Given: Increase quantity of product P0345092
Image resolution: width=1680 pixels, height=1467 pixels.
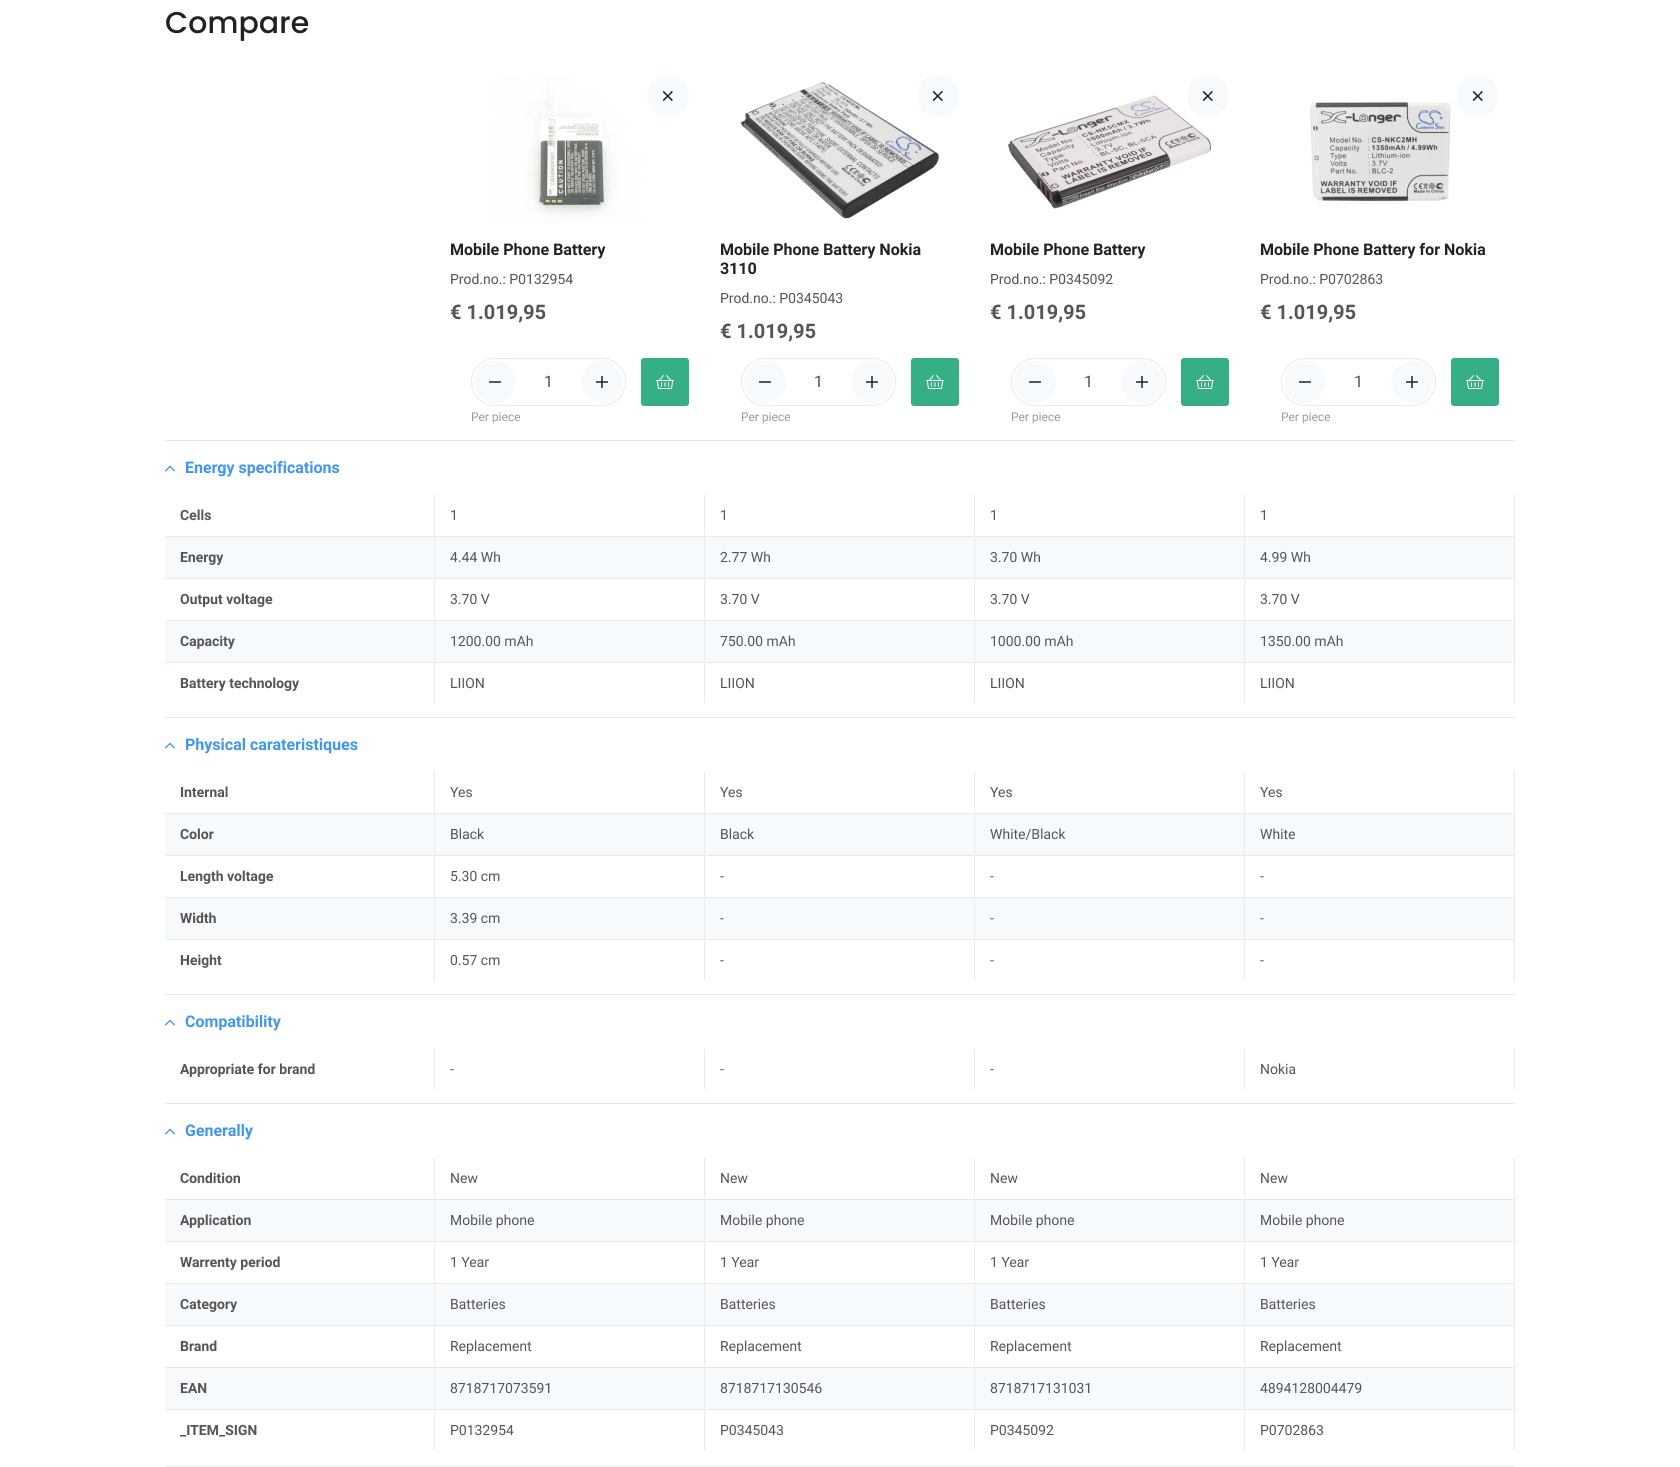Looking at the screenshot, I should click(1142, 382).
